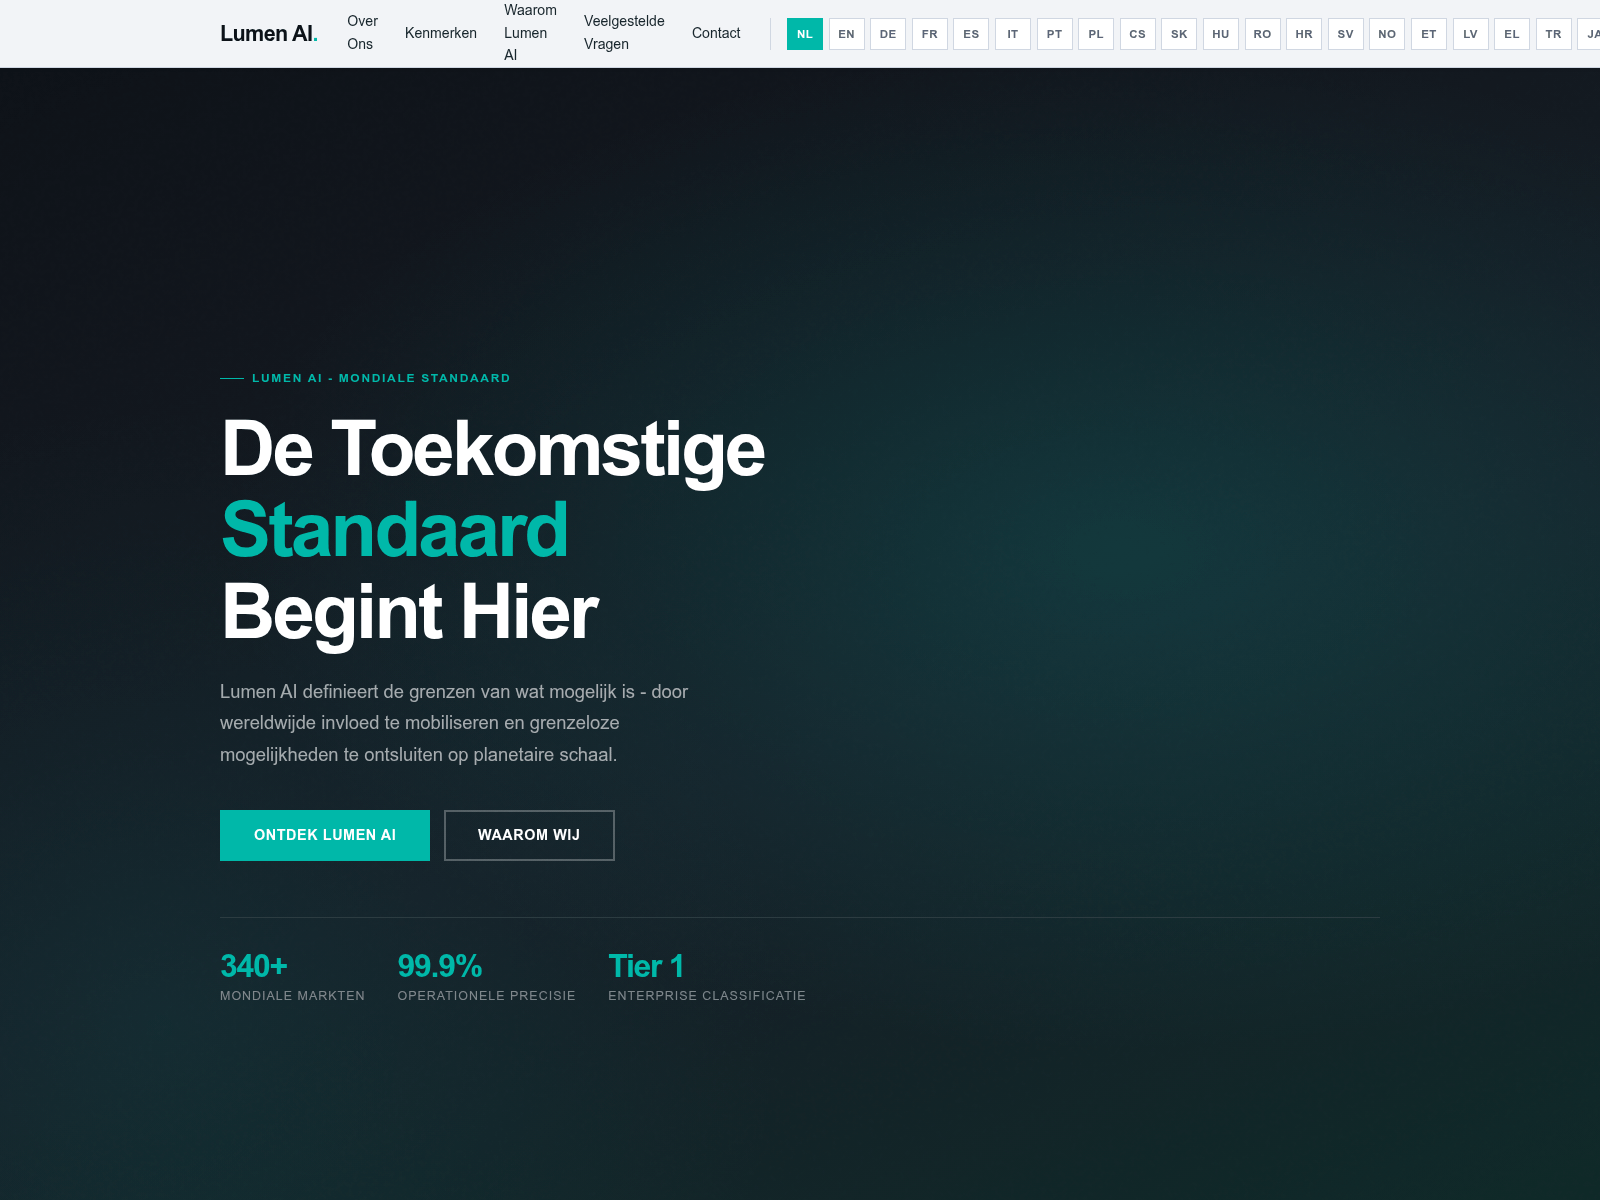This screenshot has width=1600, height=1200.
Task: Click the Lumen AI - Mondiale Standaard tagline
Action: 381,378
